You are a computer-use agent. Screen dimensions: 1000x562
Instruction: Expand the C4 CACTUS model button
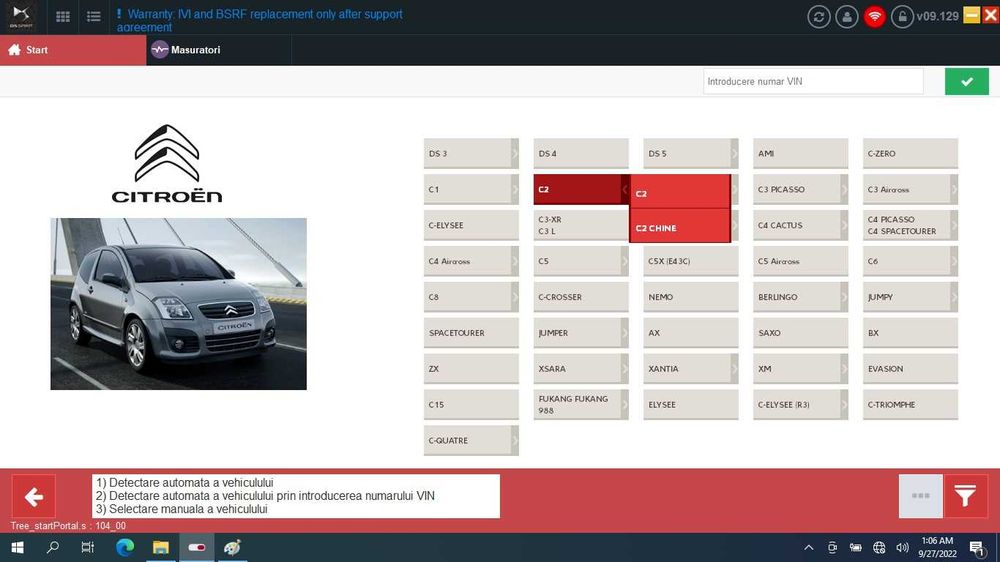[800, 225]
